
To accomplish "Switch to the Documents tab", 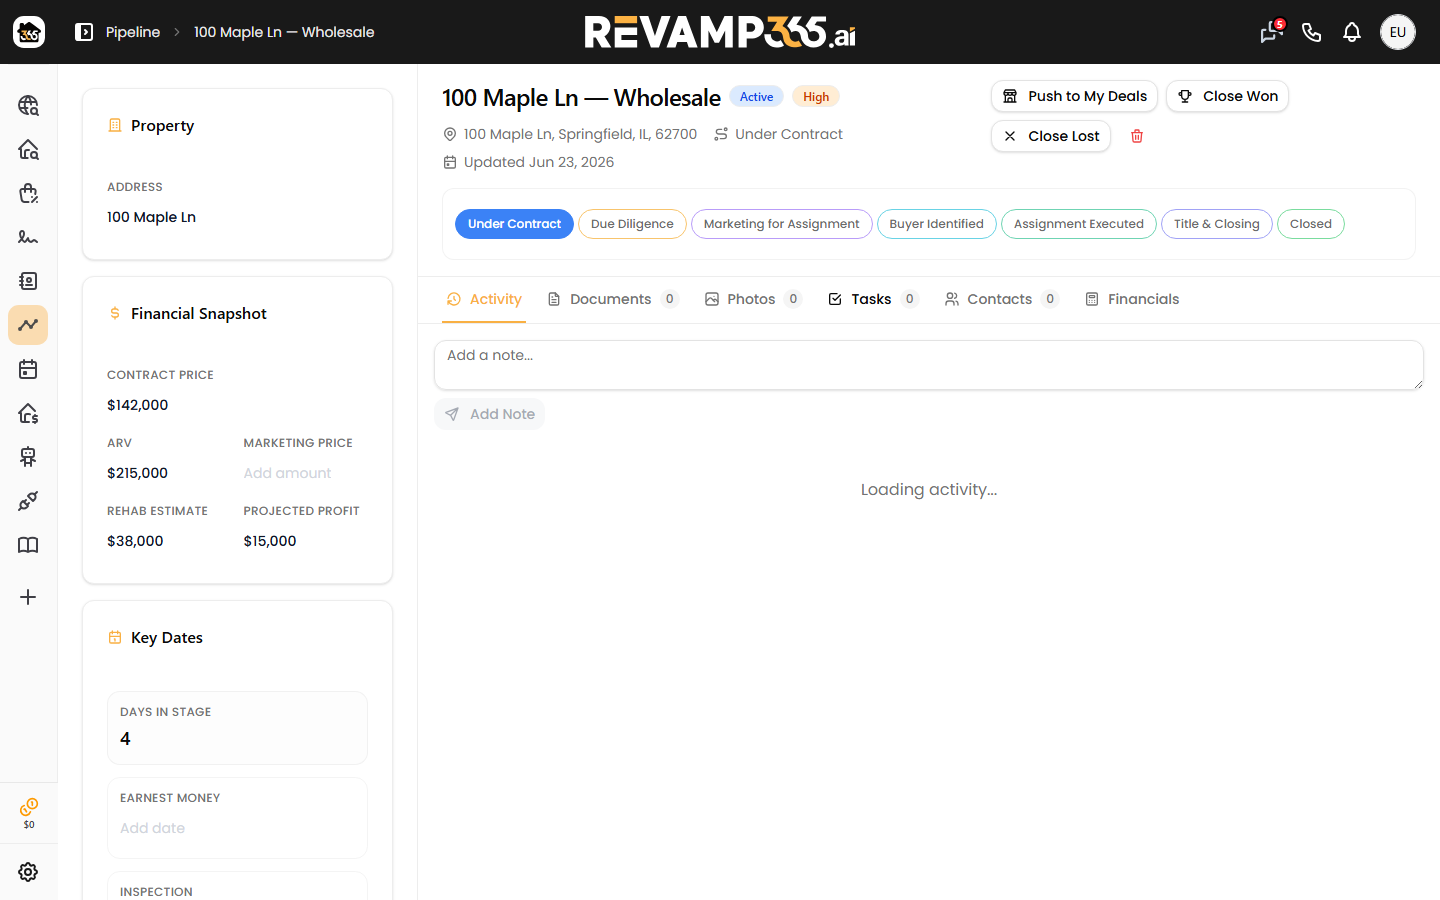I will pos(612,299).
